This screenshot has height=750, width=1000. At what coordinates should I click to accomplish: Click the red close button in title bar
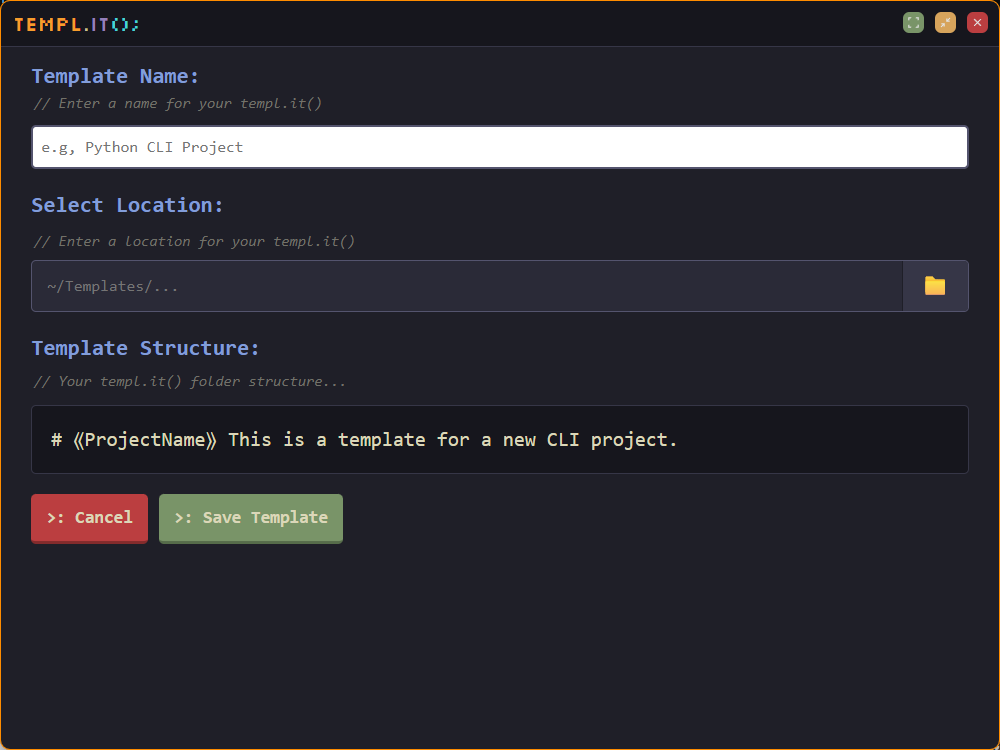pyautogui.click(x=976, y=22)
